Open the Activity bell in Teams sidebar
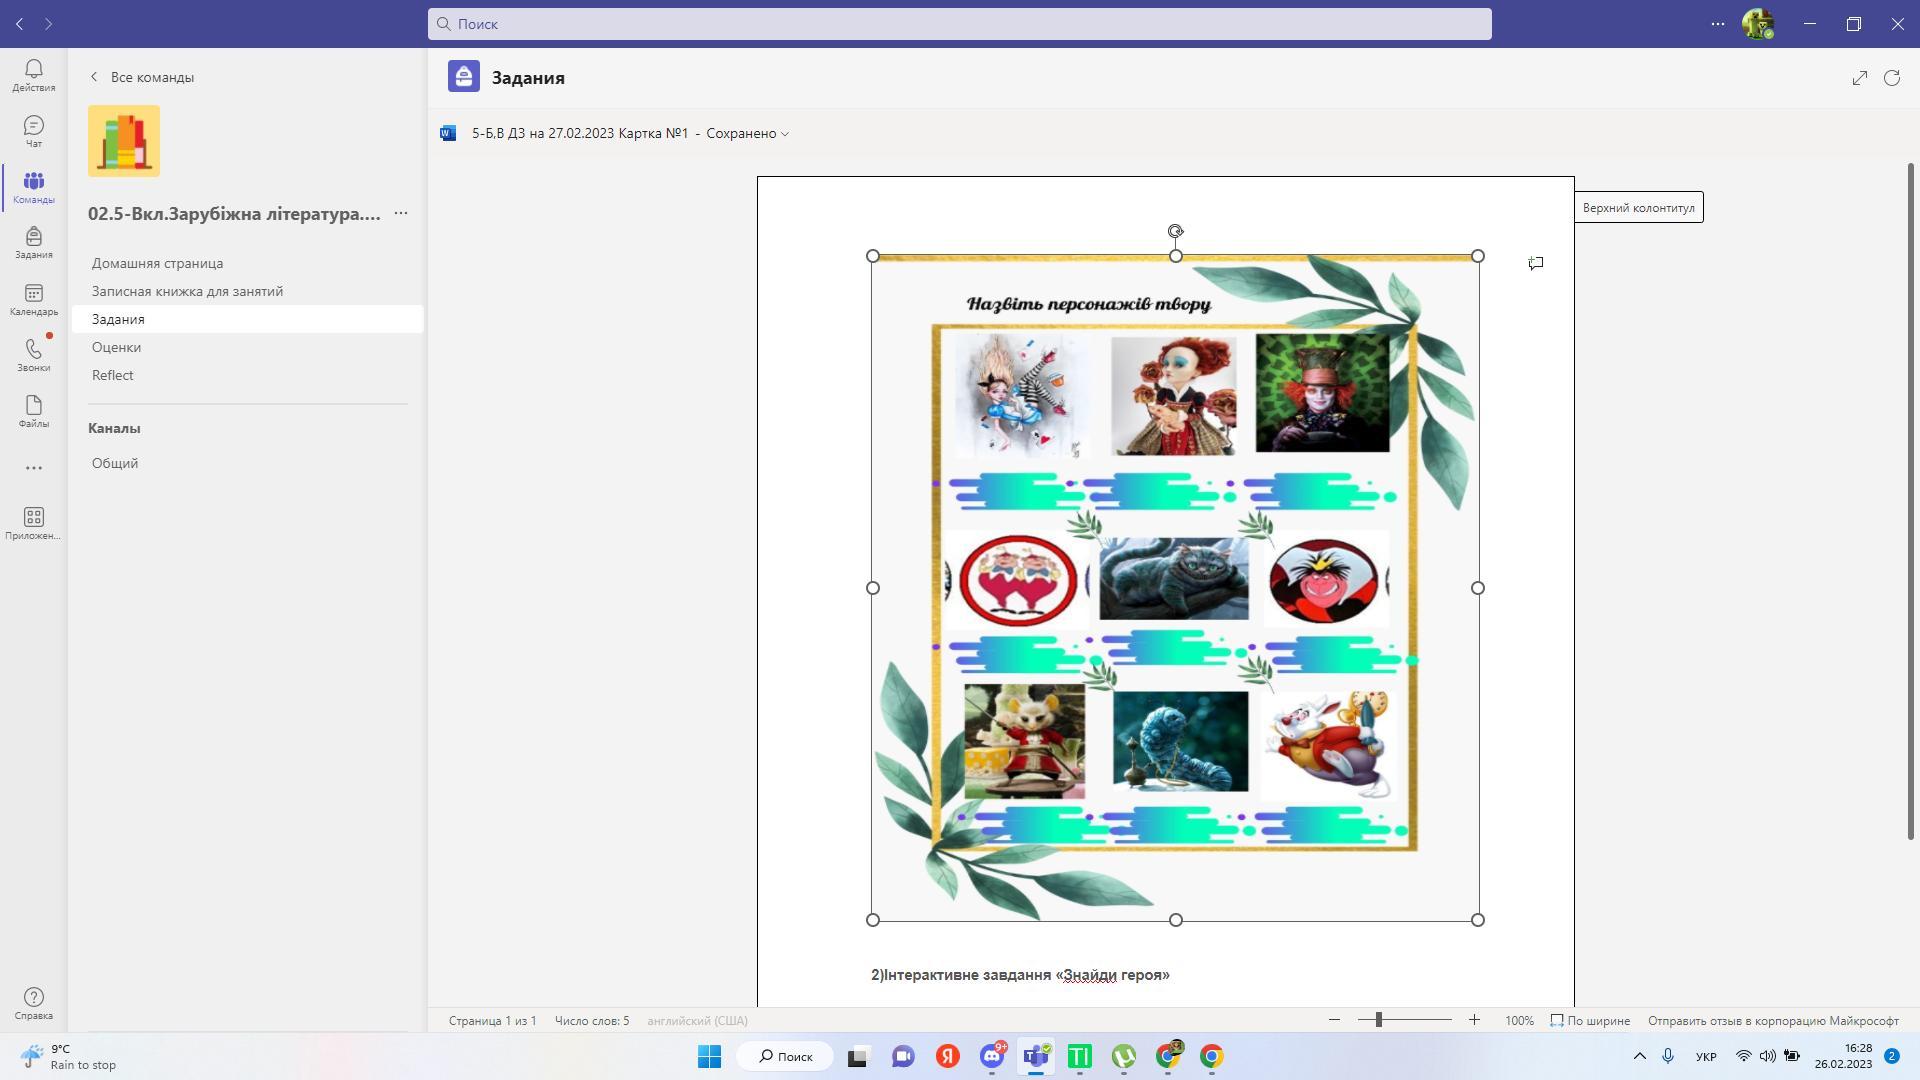The width and height of the screenshot is (1920, 1080). [33, 75]
